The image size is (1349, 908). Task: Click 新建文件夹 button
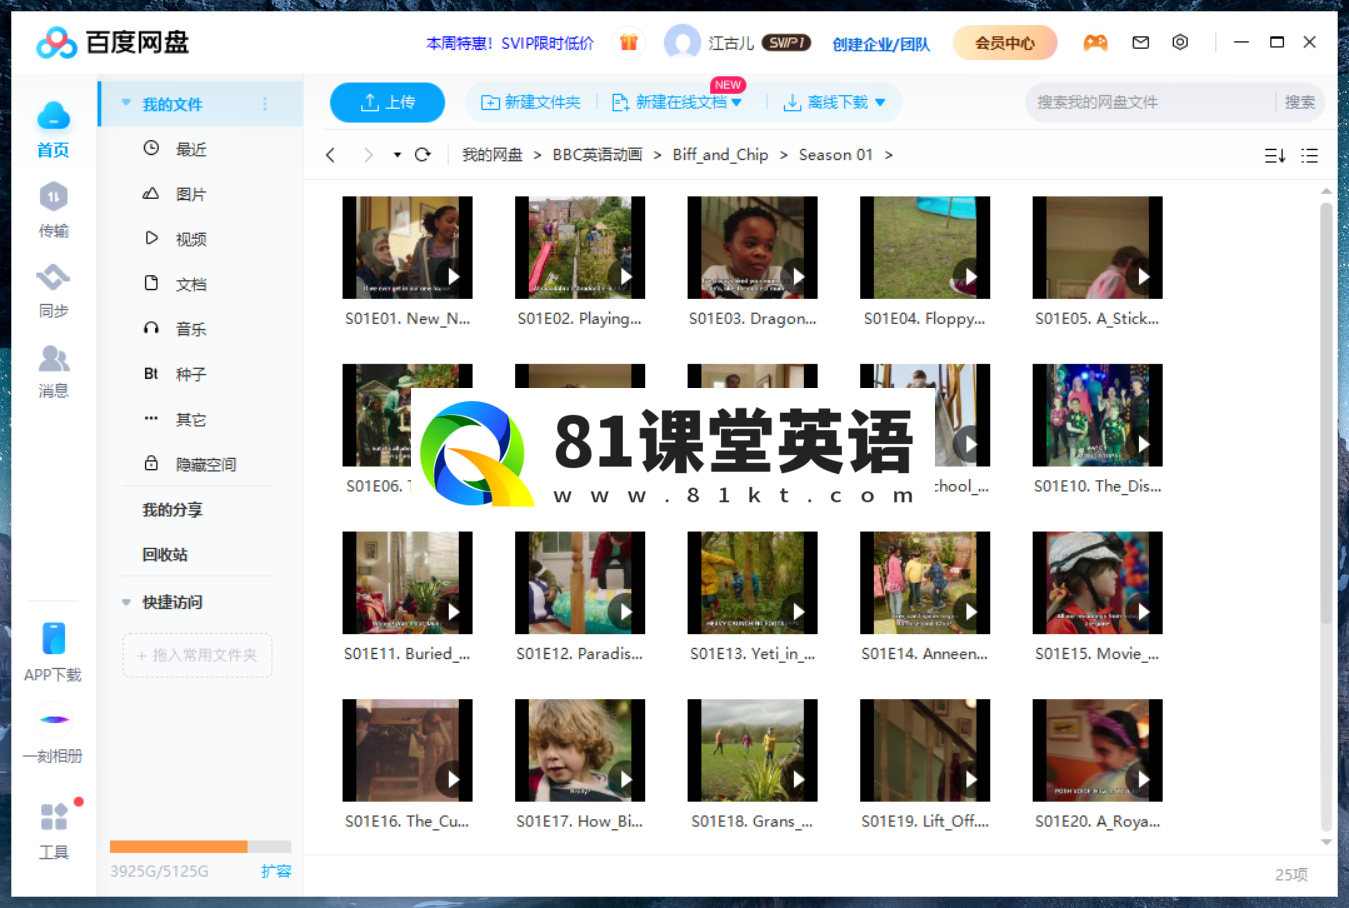click(531, 102)
